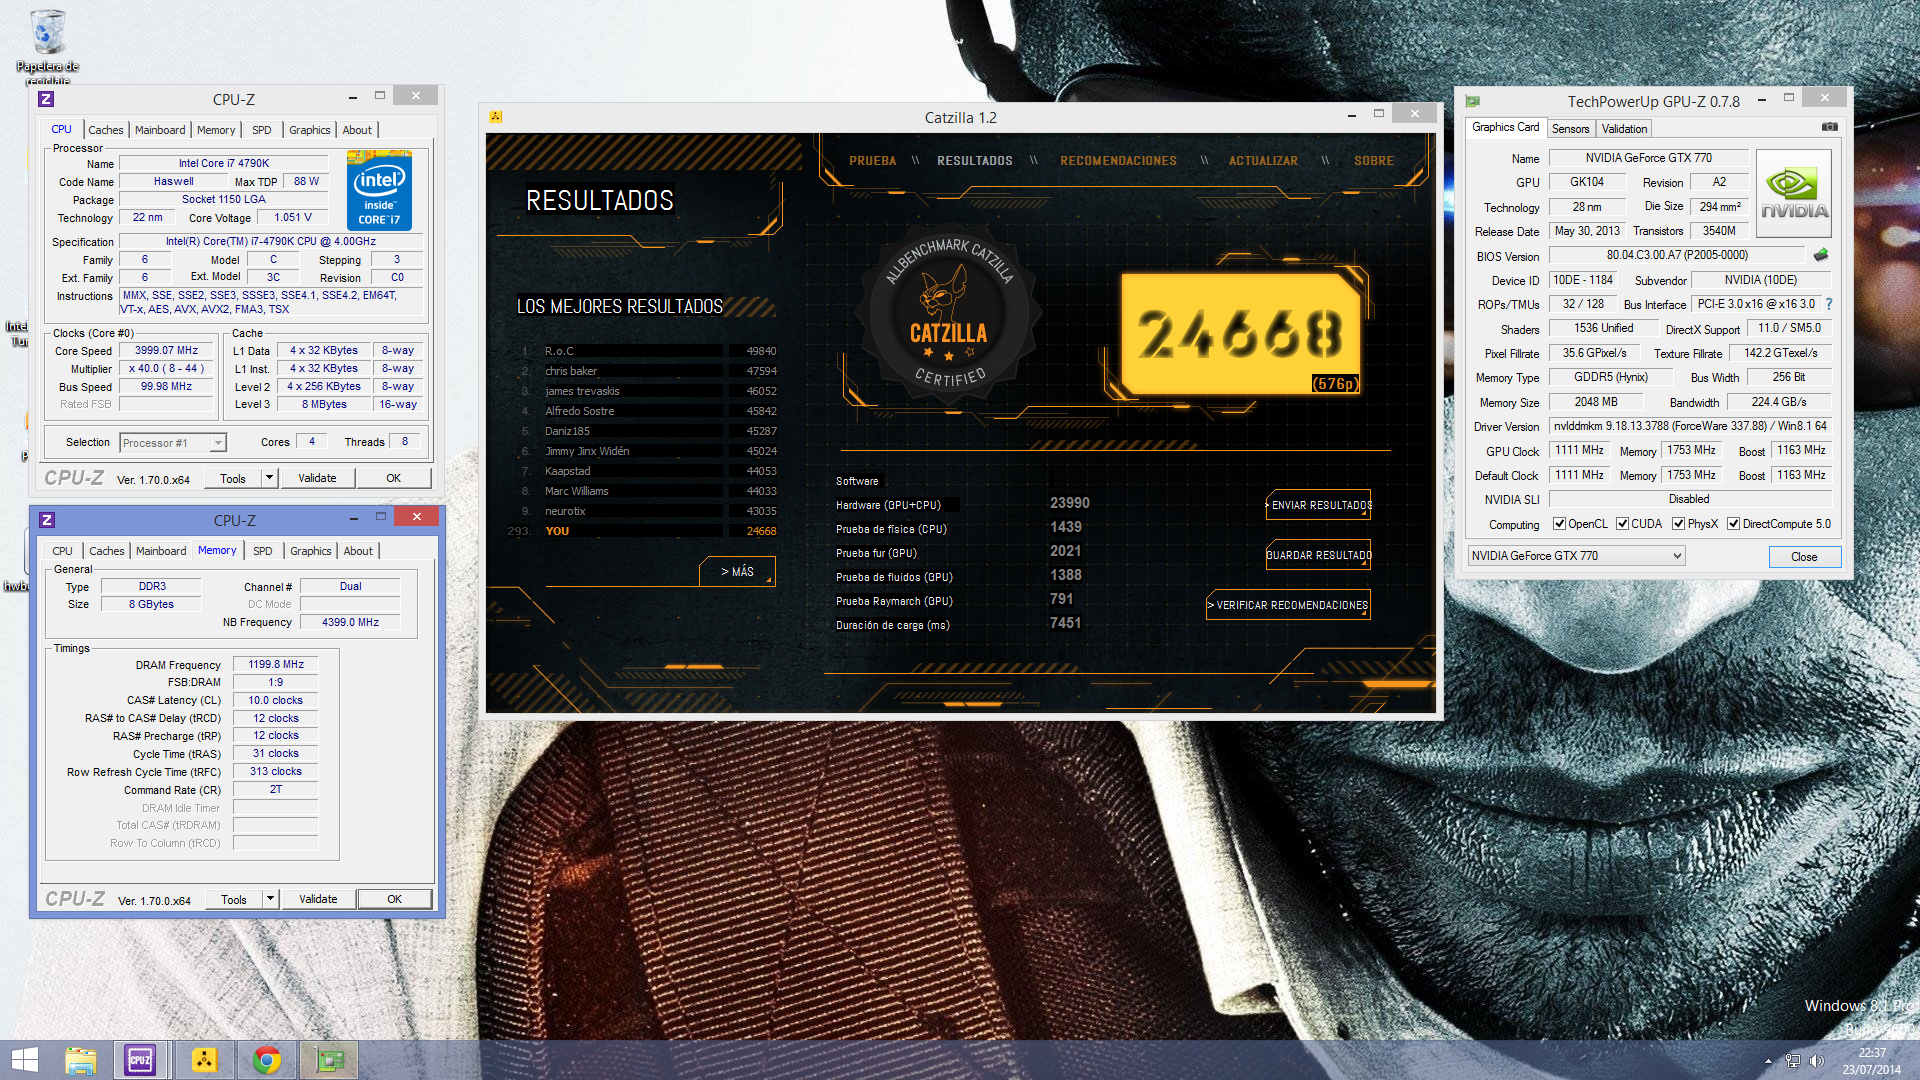Open the Graphics tab in top CPU-Z

click(x=310, y=130)
